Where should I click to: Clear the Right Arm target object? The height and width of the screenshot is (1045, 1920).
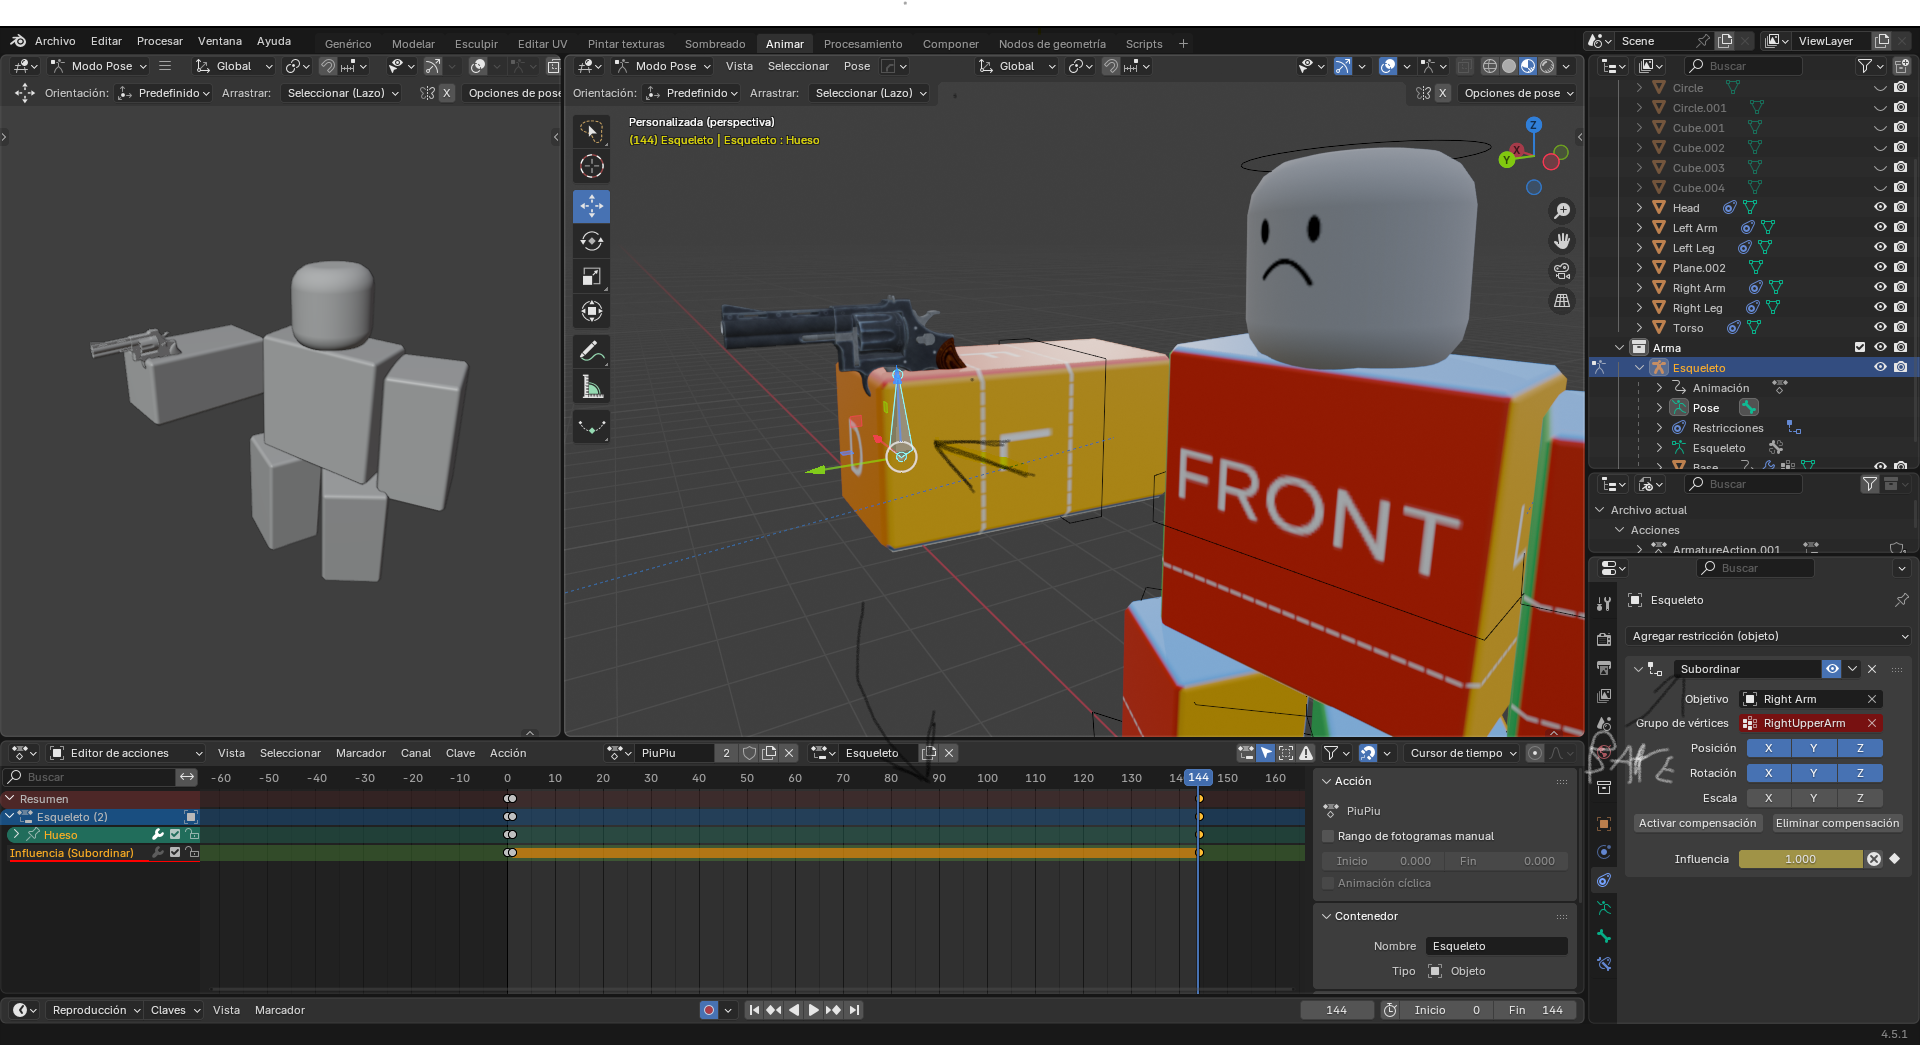pos(1872,699)
